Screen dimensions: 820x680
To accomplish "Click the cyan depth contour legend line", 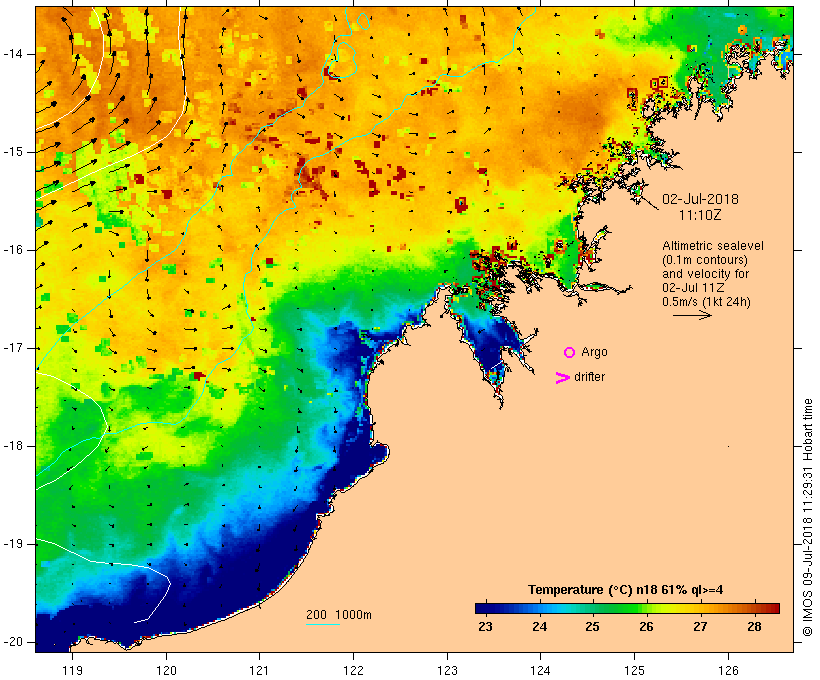I will (323, 625).
